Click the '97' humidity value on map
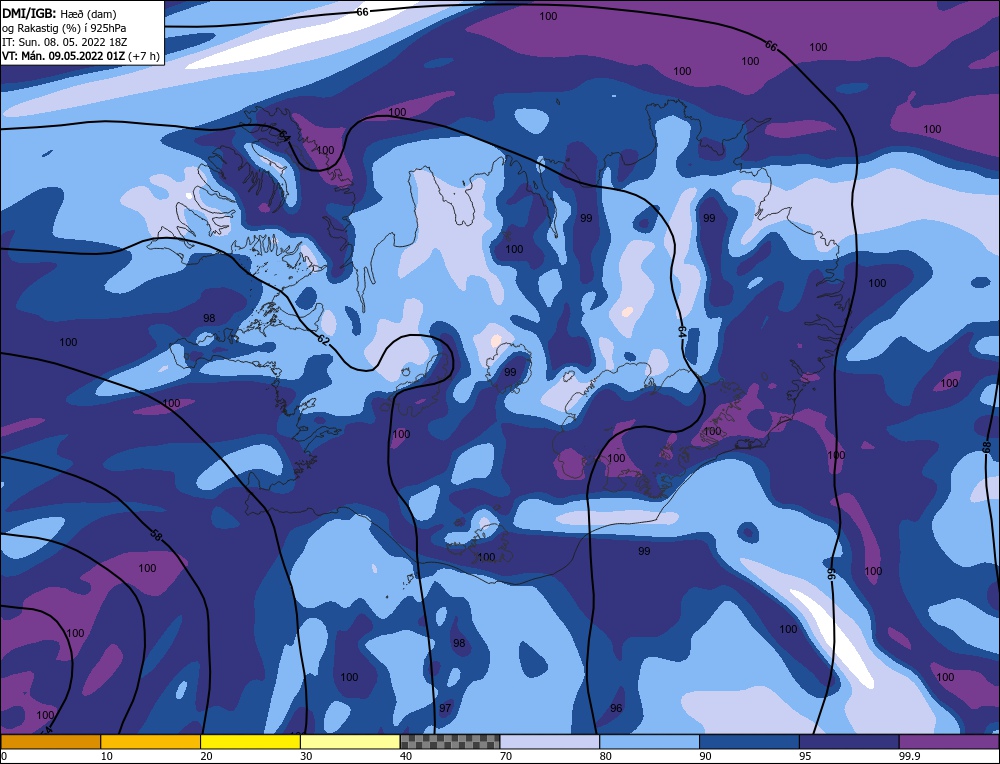 [445, 708]
